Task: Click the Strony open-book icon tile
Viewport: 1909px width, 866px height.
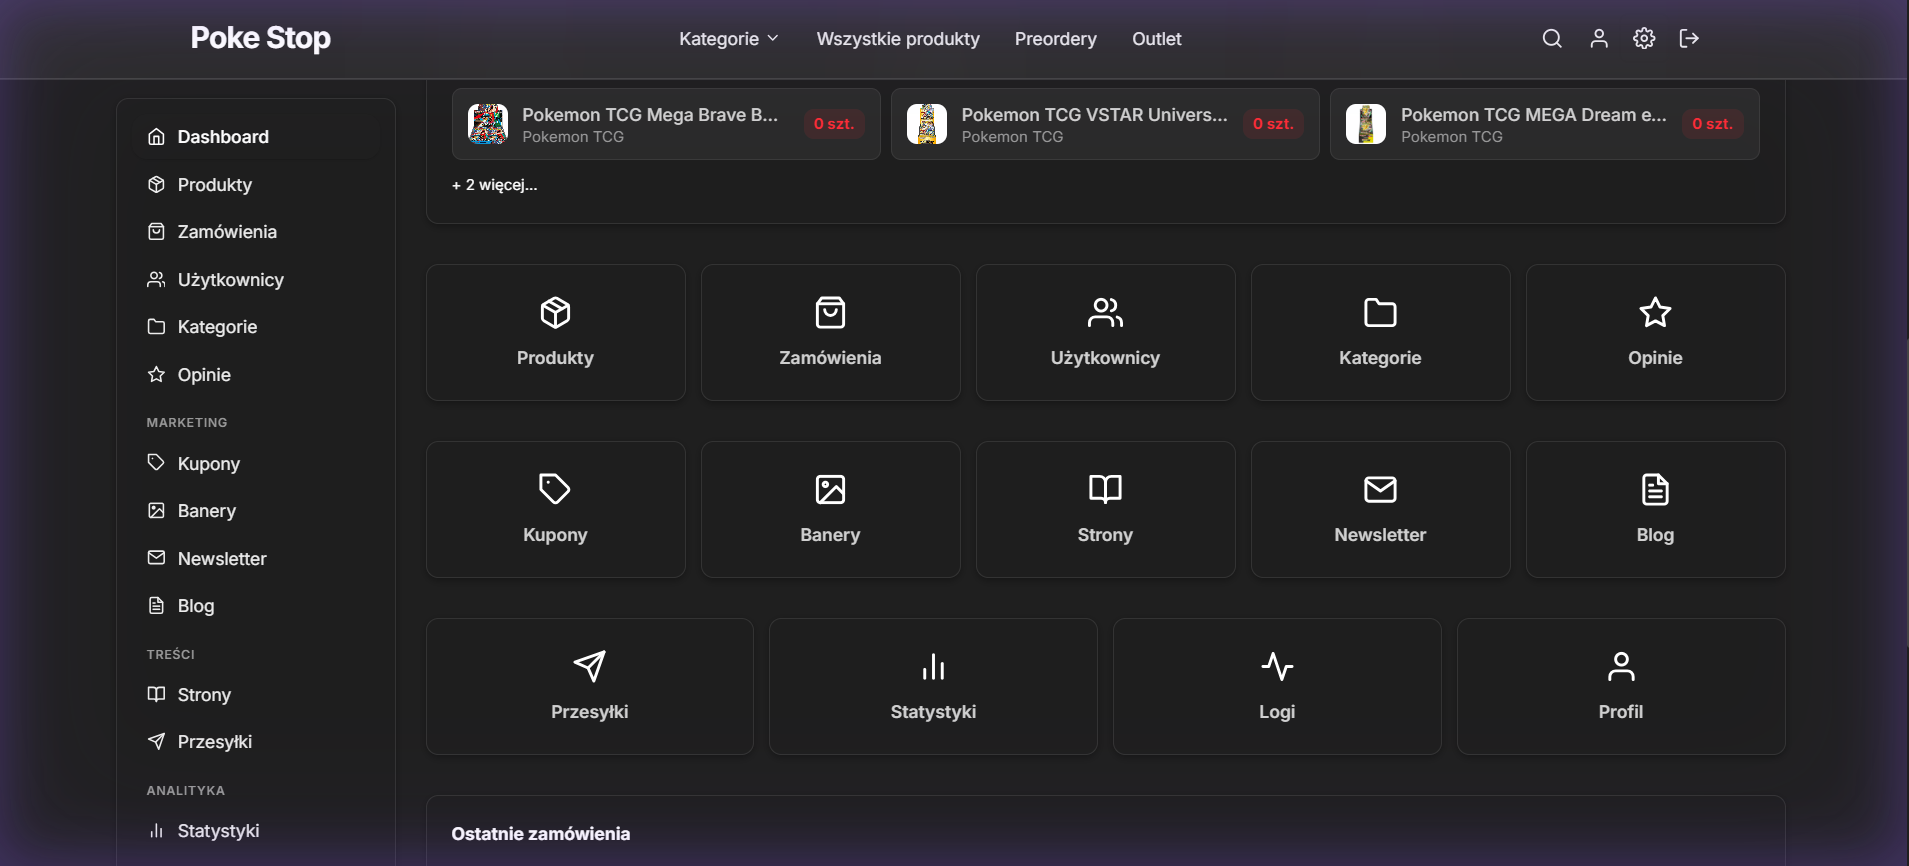Action: pos(1106,510)
